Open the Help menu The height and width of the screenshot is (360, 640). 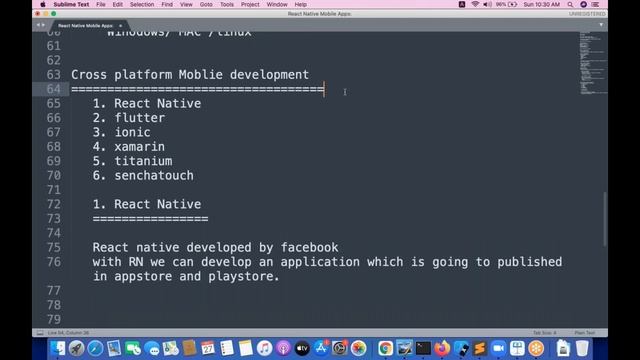[x=300, y=4]
